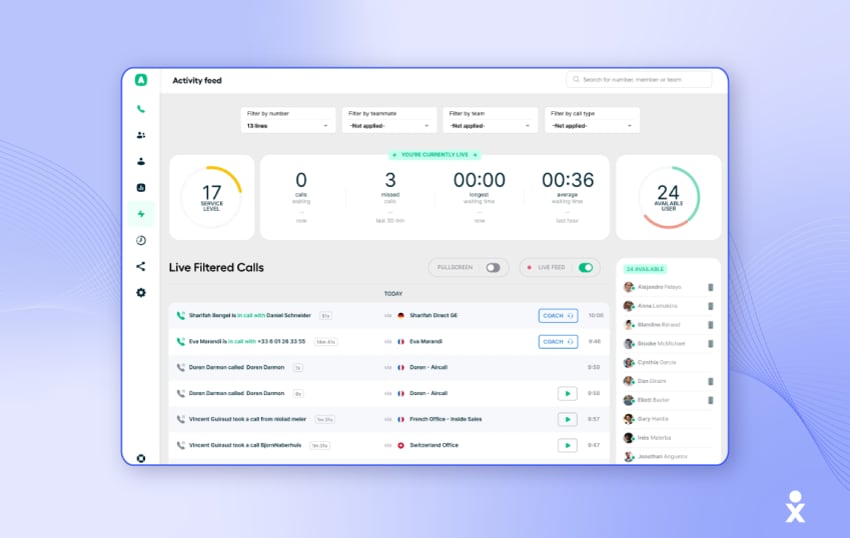Image resolution: width=850 pixels, height=538 pixels.
Task: Click the 24 available user gauge
Action: click(x=668, y=197)
